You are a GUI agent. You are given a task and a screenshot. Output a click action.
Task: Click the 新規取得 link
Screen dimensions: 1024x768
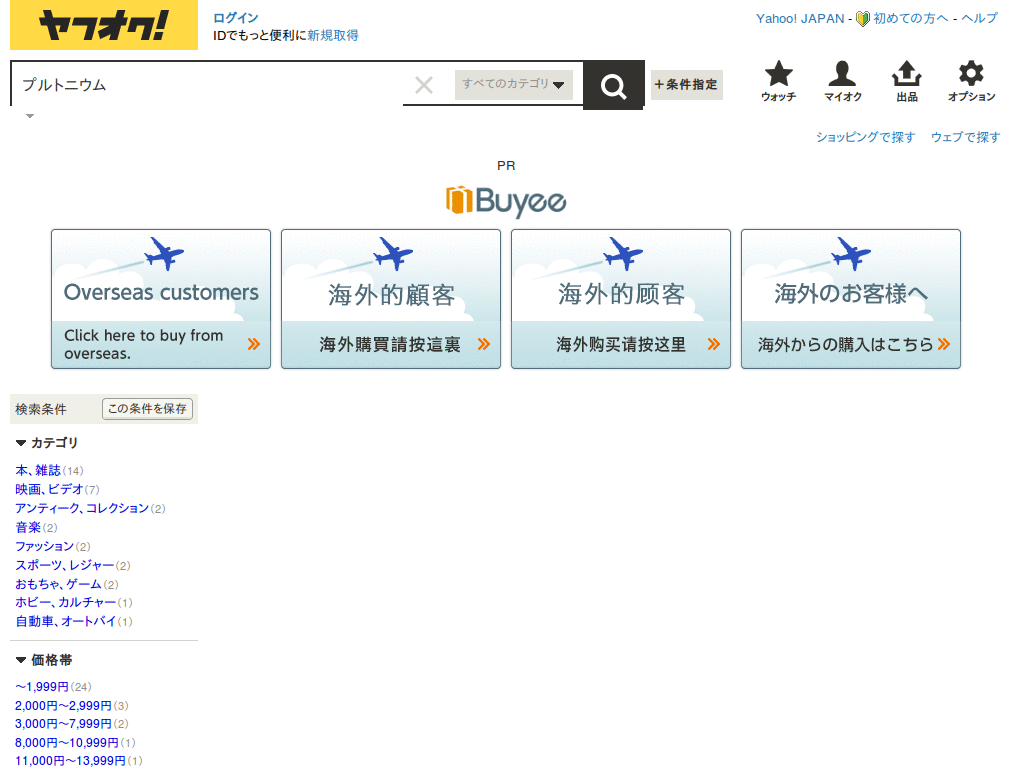(333, 35)
